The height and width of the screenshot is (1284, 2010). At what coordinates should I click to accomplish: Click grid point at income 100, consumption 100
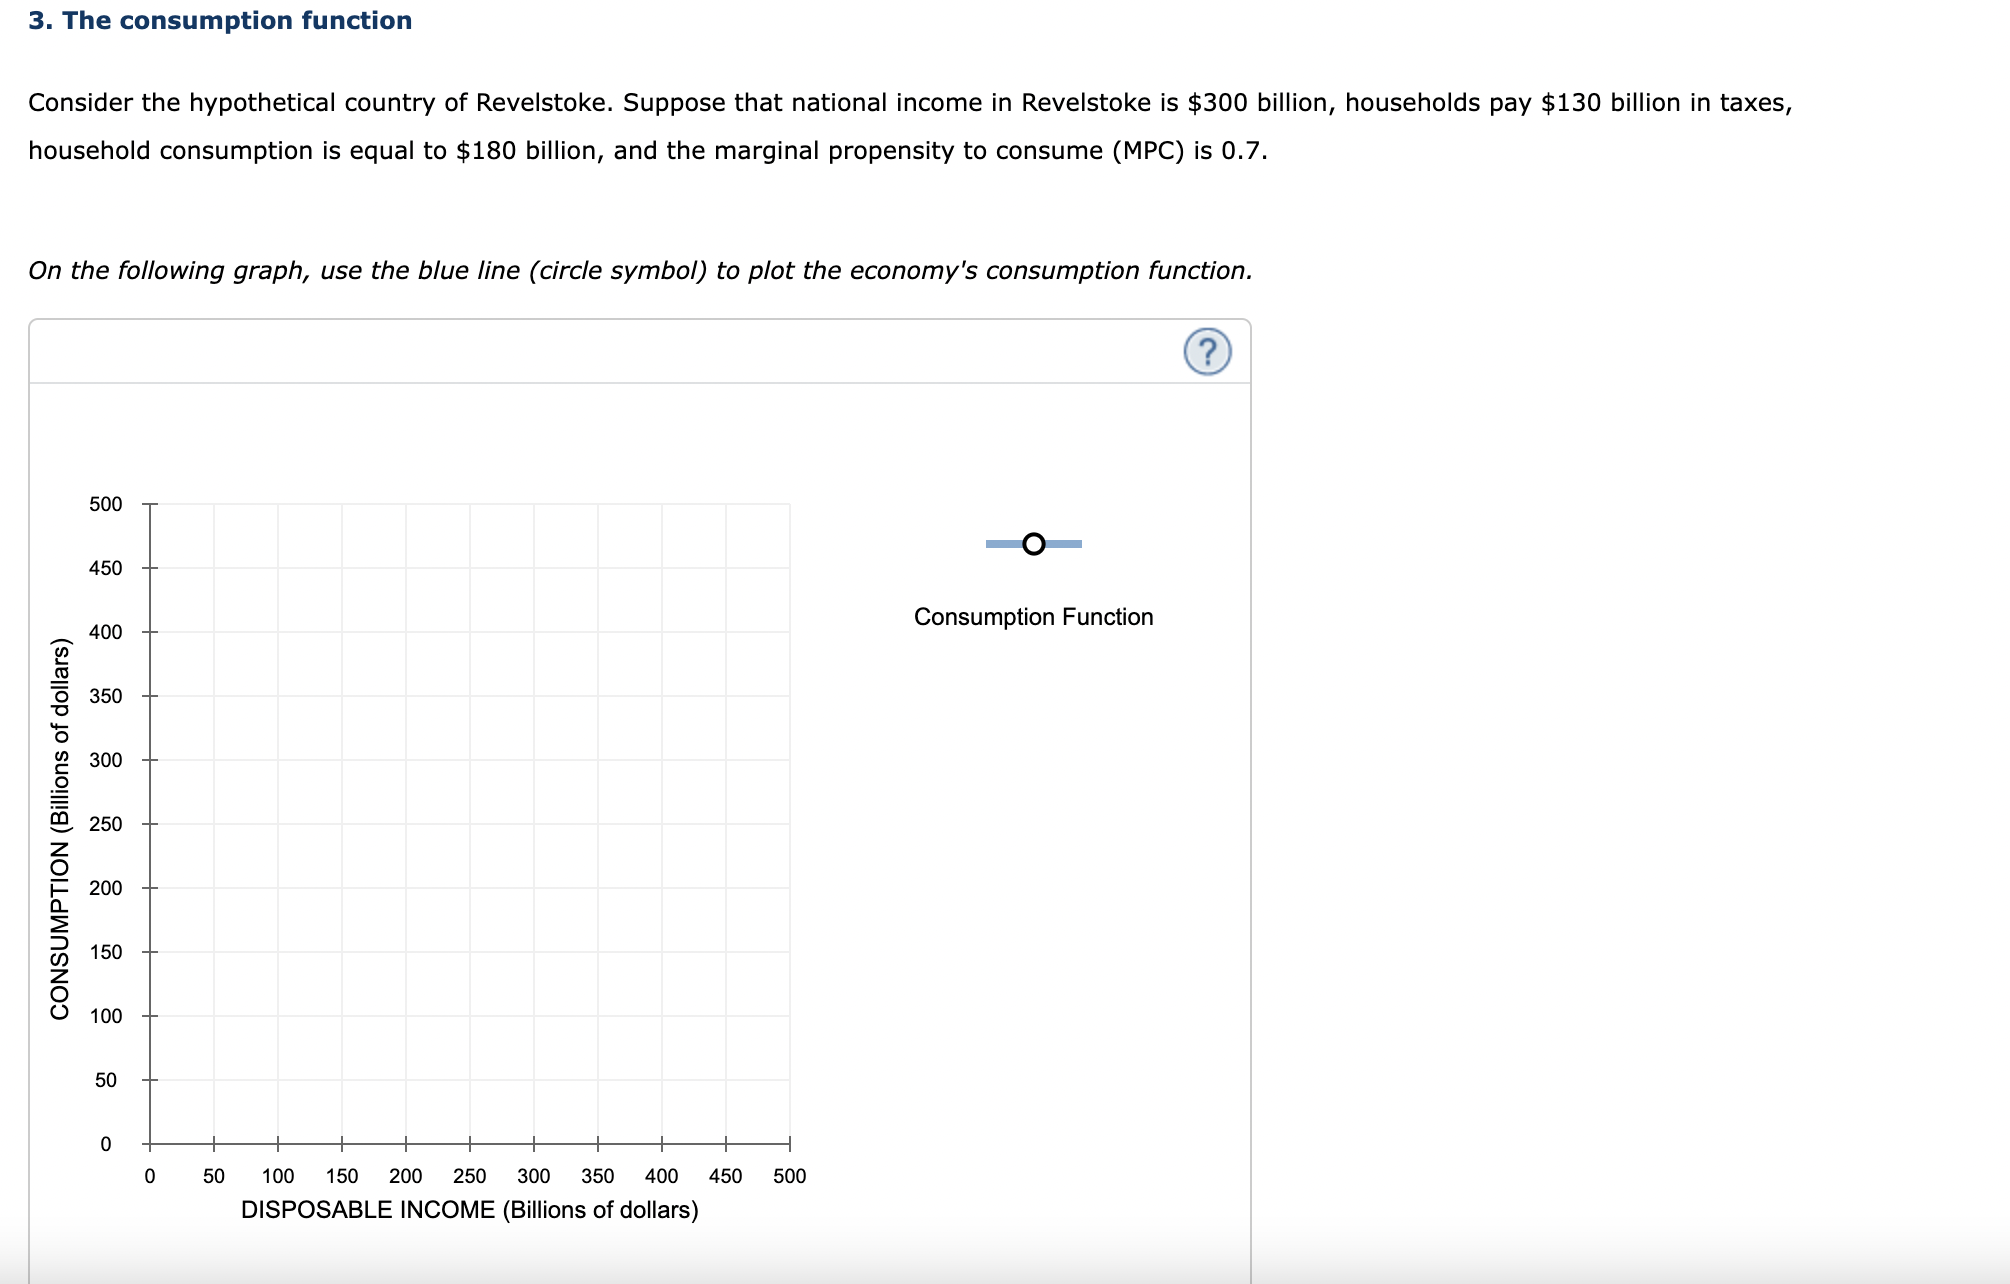click(278, 1016)
